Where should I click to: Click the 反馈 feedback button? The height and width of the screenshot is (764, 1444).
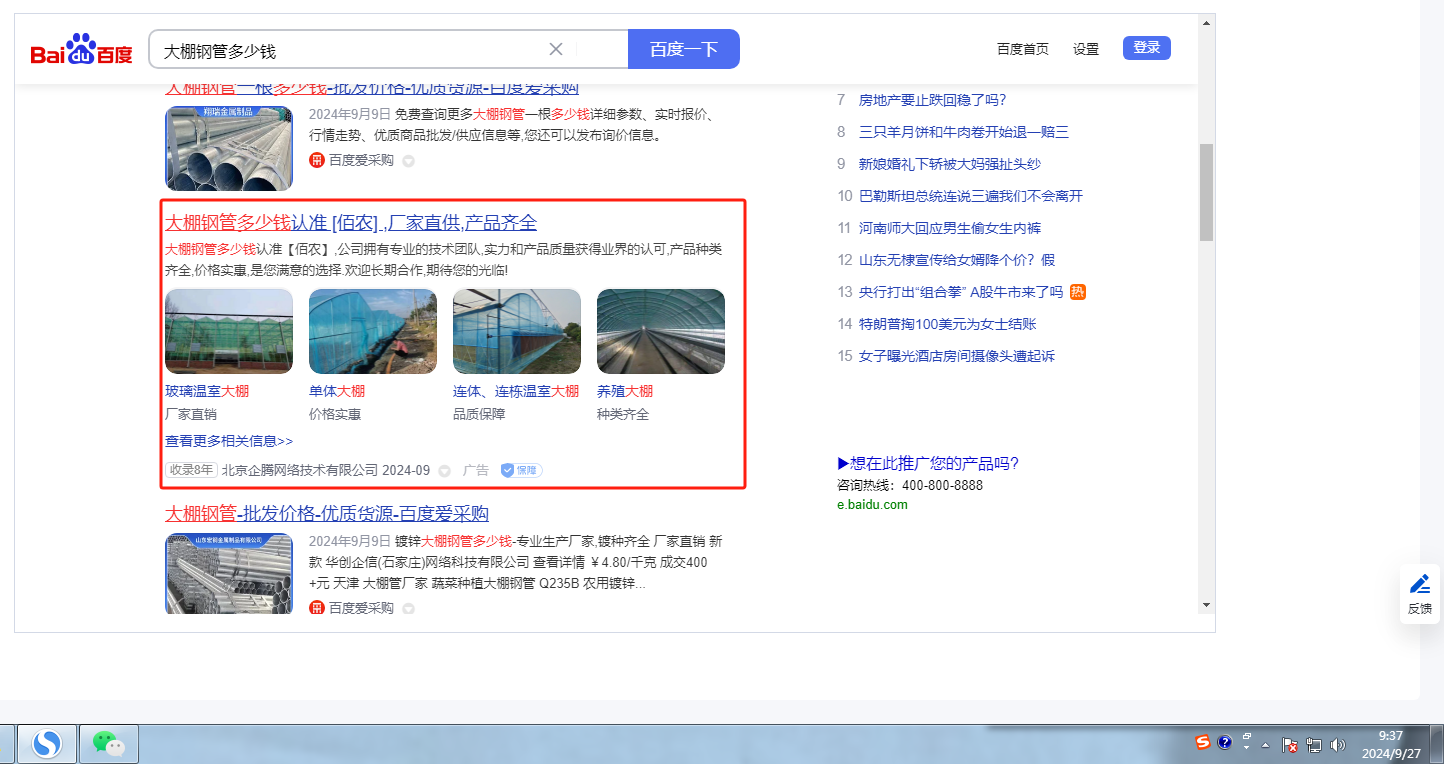pos(1420,594)
